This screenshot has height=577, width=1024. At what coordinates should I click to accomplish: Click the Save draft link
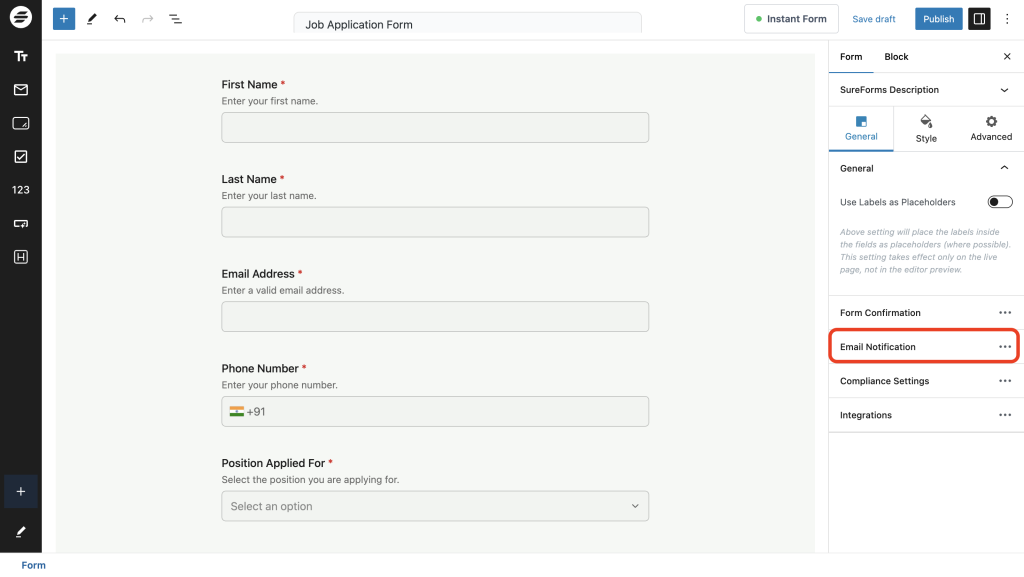[873, 18]
